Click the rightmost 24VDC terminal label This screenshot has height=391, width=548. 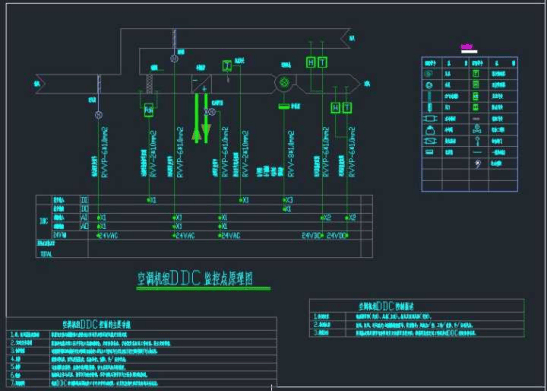click(337, 236)
